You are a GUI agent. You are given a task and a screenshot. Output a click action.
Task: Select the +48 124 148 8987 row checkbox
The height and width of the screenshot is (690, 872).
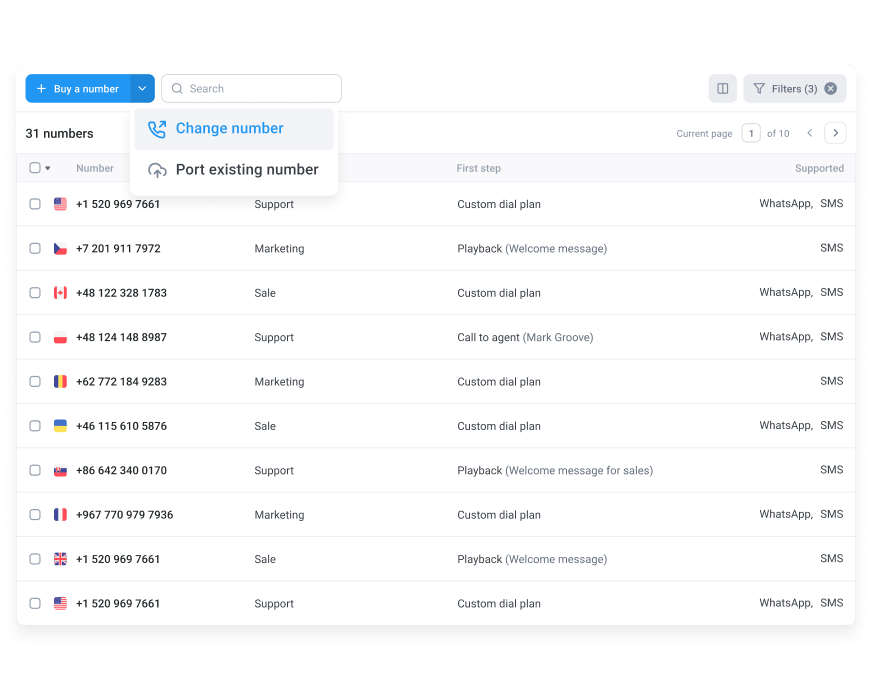(35, 337)
